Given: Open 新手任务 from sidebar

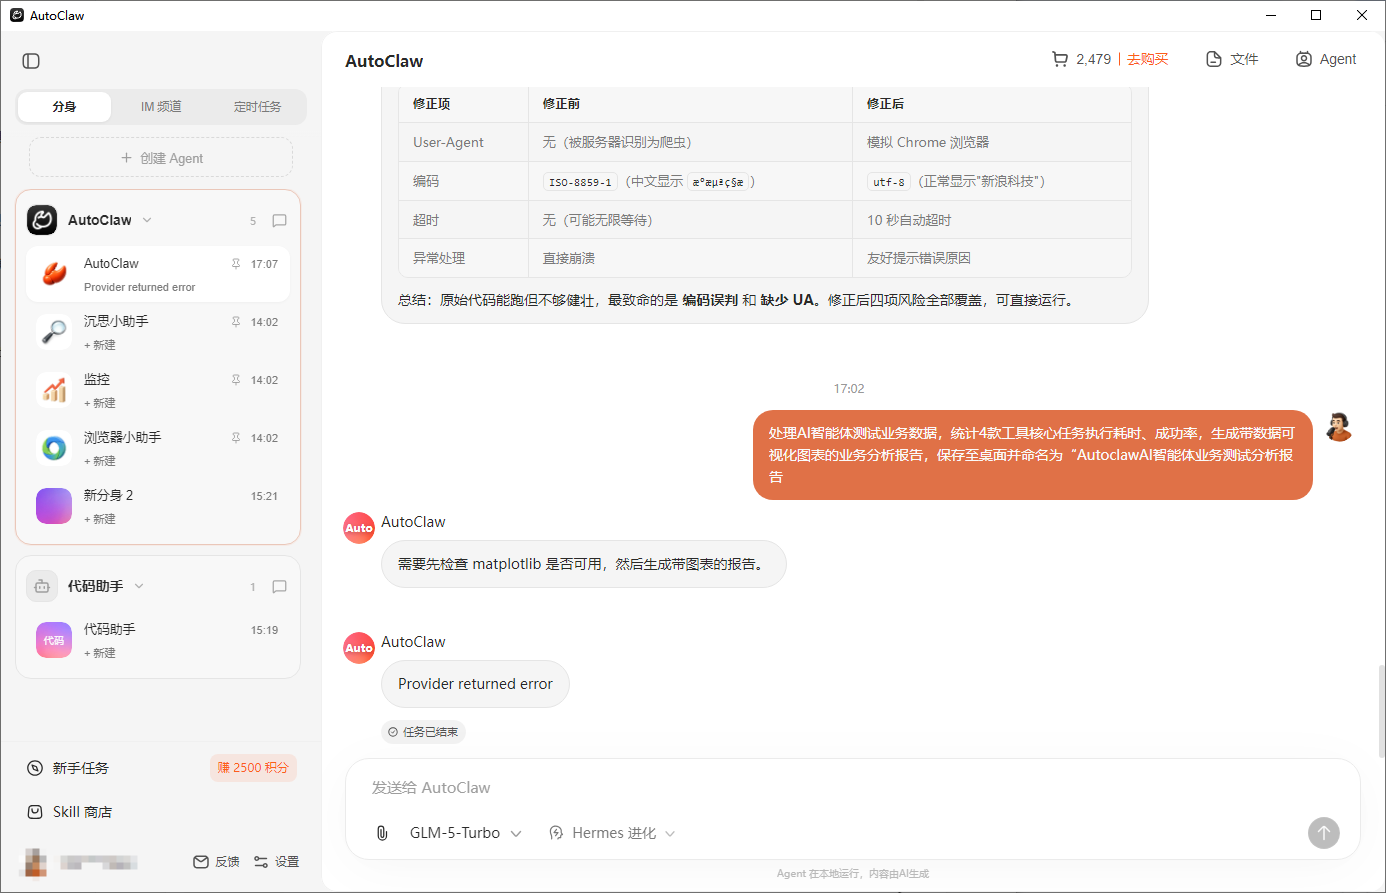Looking at the screenshot, I should [x=68, y=768].
